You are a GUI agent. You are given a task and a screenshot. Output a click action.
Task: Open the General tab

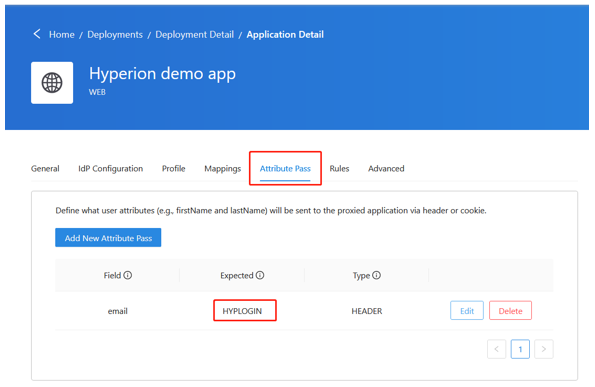(45, 168)
